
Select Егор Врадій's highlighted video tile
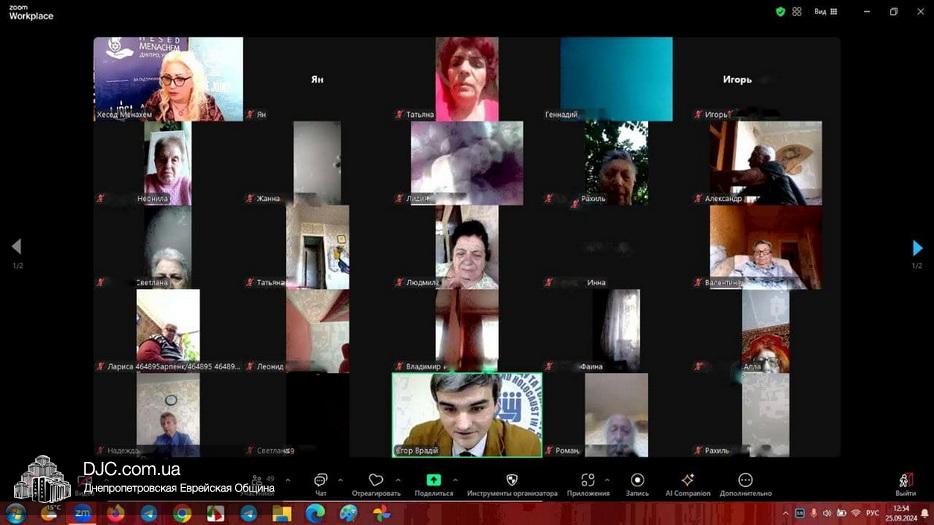[x=466, y=414]
